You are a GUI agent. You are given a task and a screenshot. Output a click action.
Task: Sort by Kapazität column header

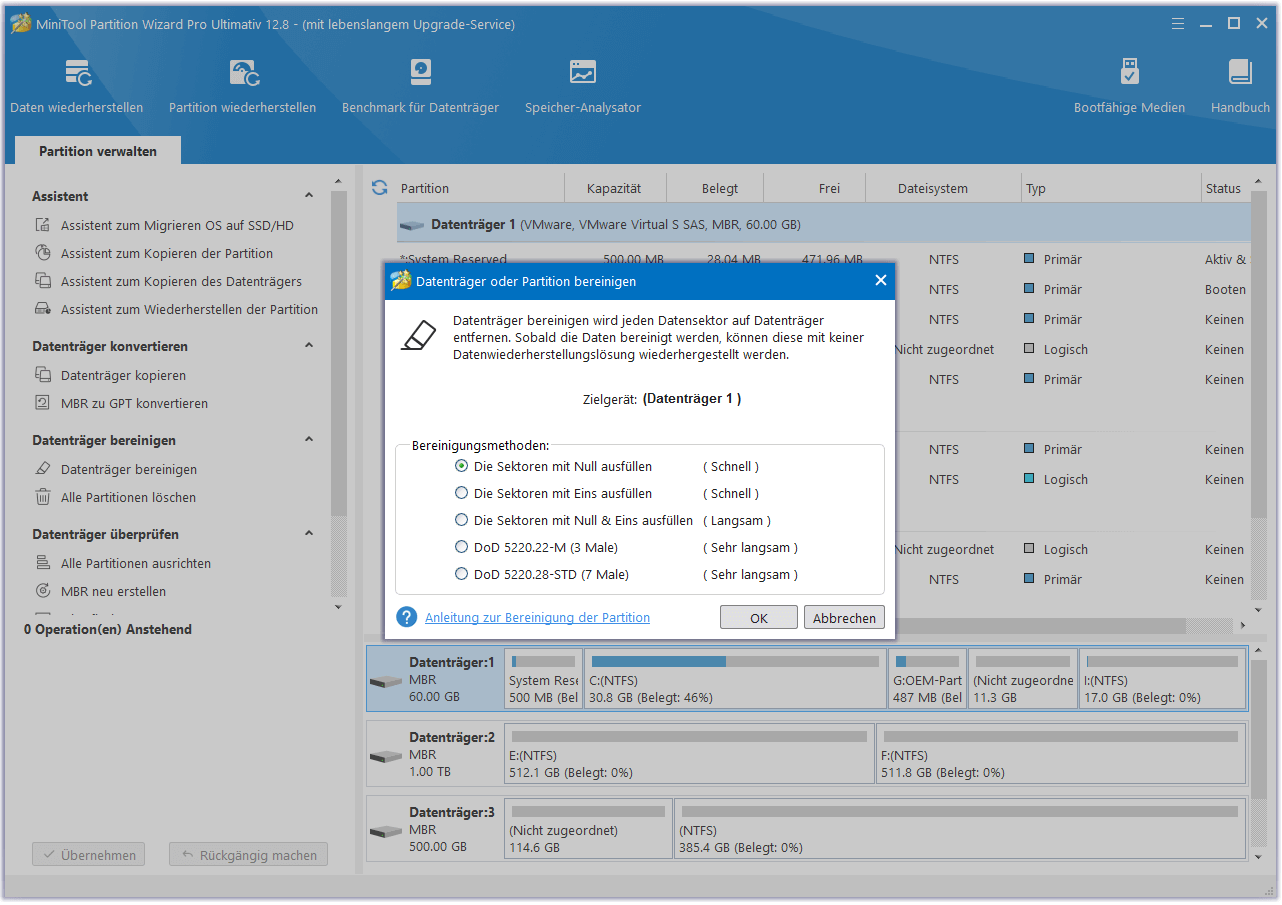(x=614, y=188)
